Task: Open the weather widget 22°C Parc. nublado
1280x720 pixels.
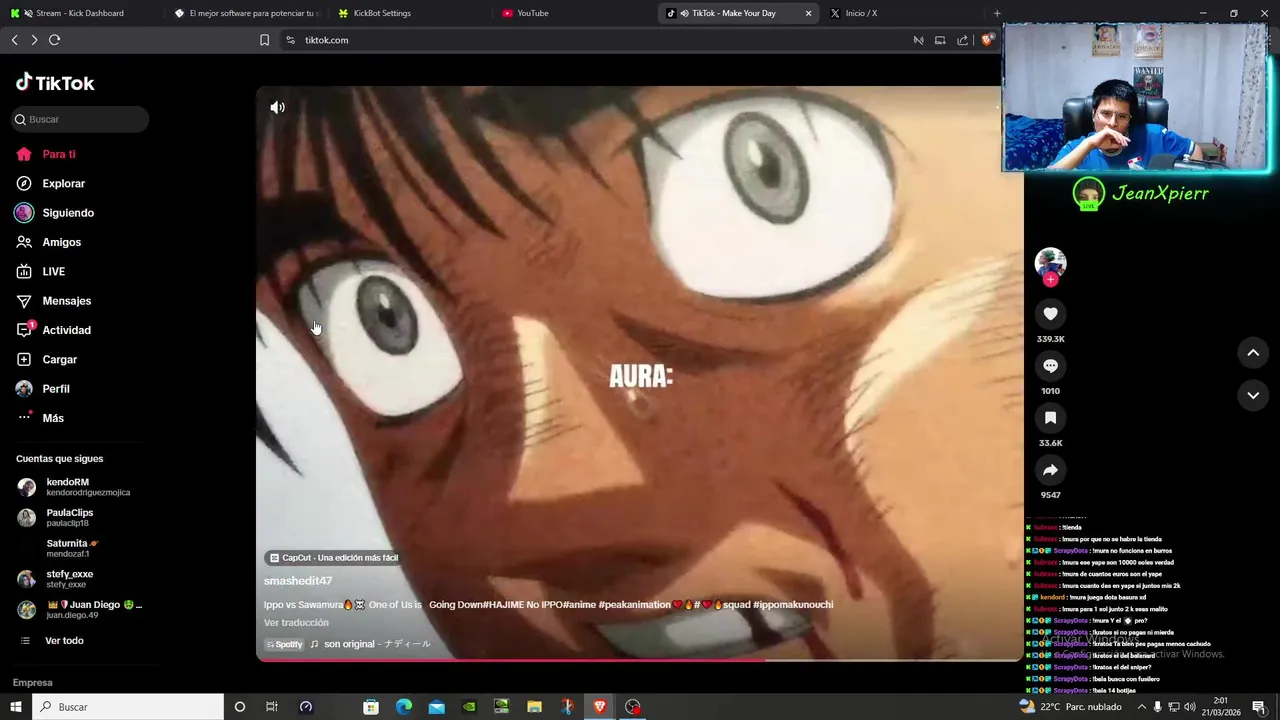Action: pos(1070,707)
